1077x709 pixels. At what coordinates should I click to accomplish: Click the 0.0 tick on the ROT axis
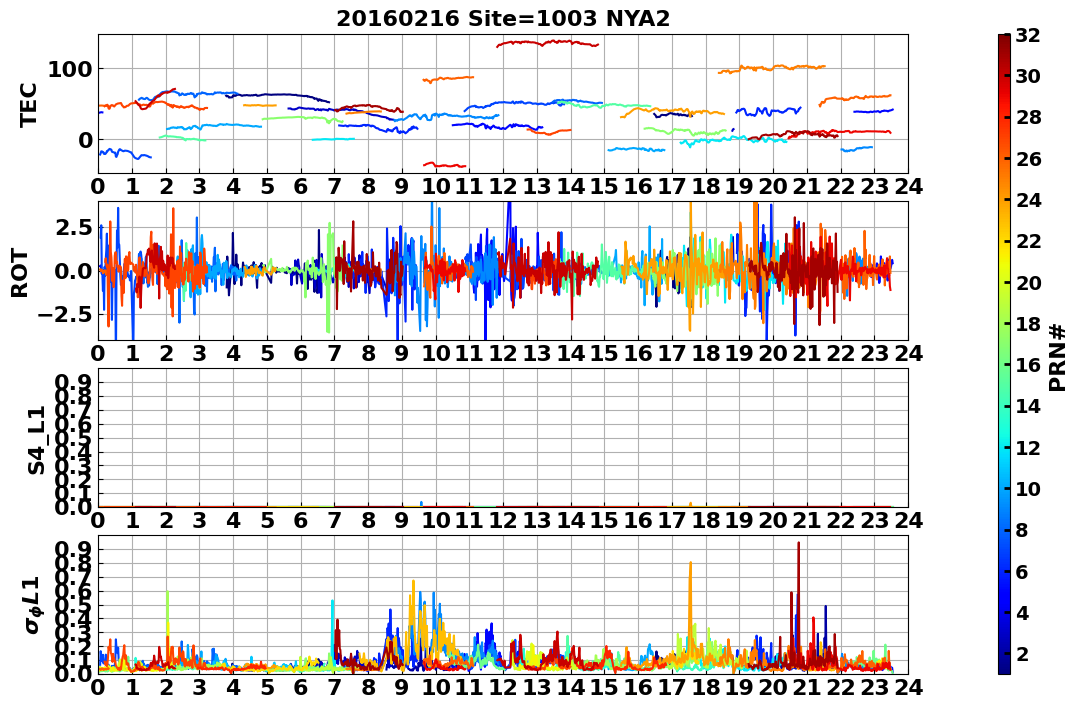point(73,271)
